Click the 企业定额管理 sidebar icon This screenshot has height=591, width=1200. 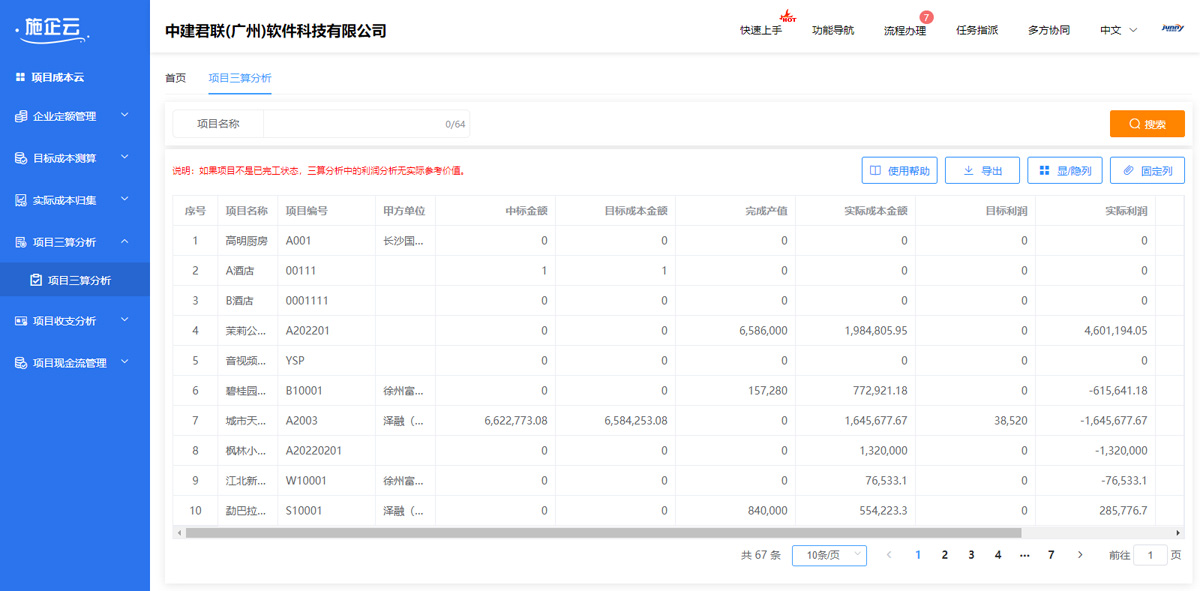21,116
